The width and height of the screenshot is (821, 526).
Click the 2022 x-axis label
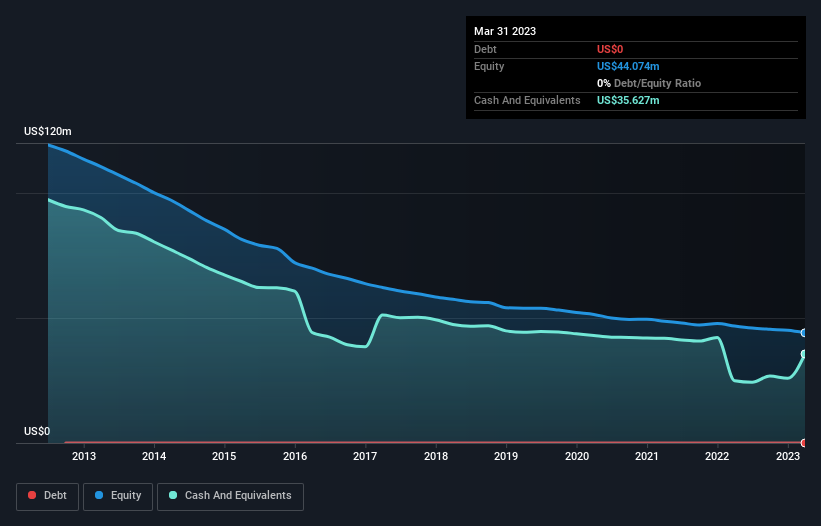(x=717, y=456)
